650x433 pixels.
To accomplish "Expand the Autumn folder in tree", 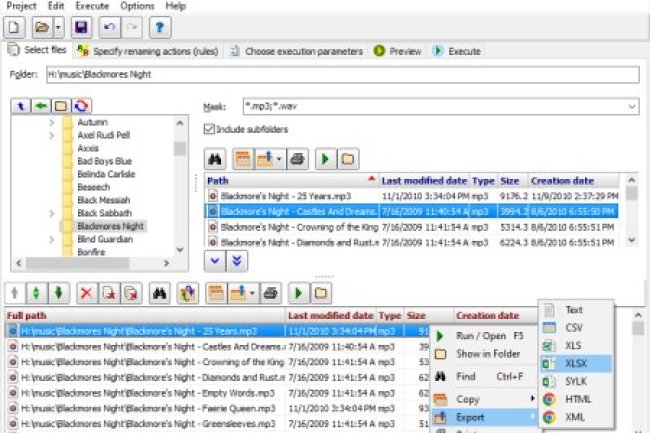I will pos(51,120).
